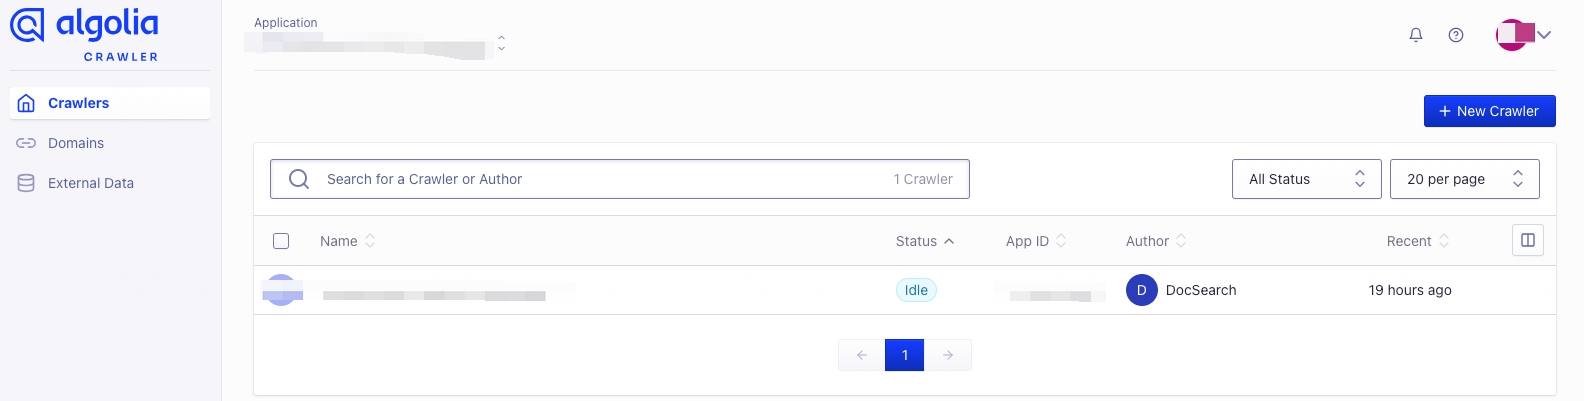The image size is (1584, 401).
Task: Select page 1 in pagination
Action: [905, 355]
